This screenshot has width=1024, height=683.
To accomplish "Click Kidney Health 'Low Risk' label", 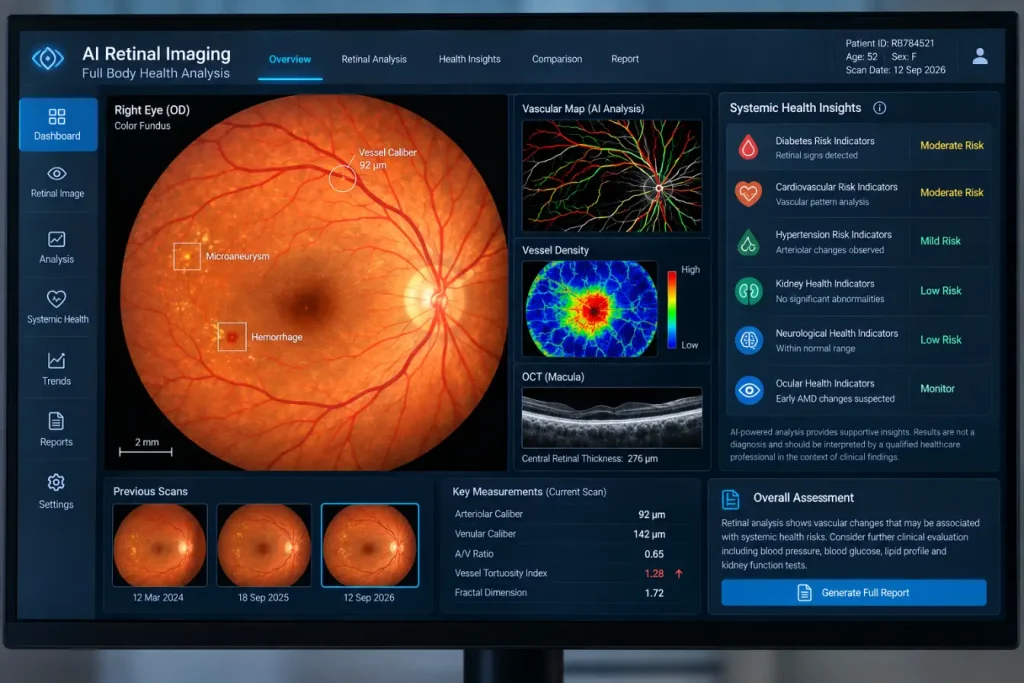I will [941, 291].
